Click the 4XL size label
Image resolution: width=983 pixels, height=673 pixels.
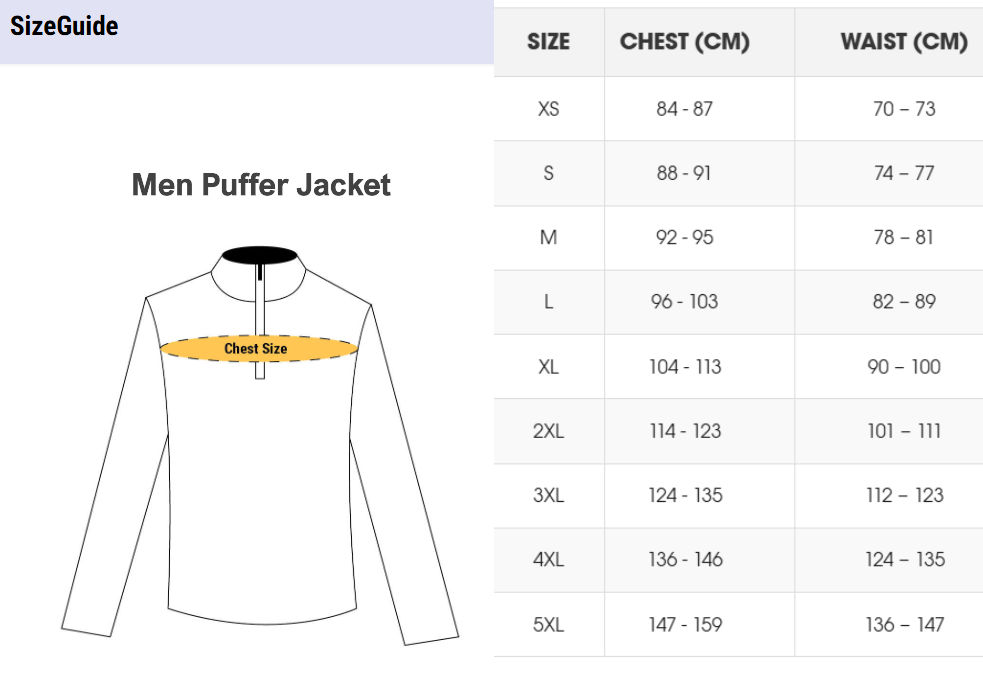point(549,559)
